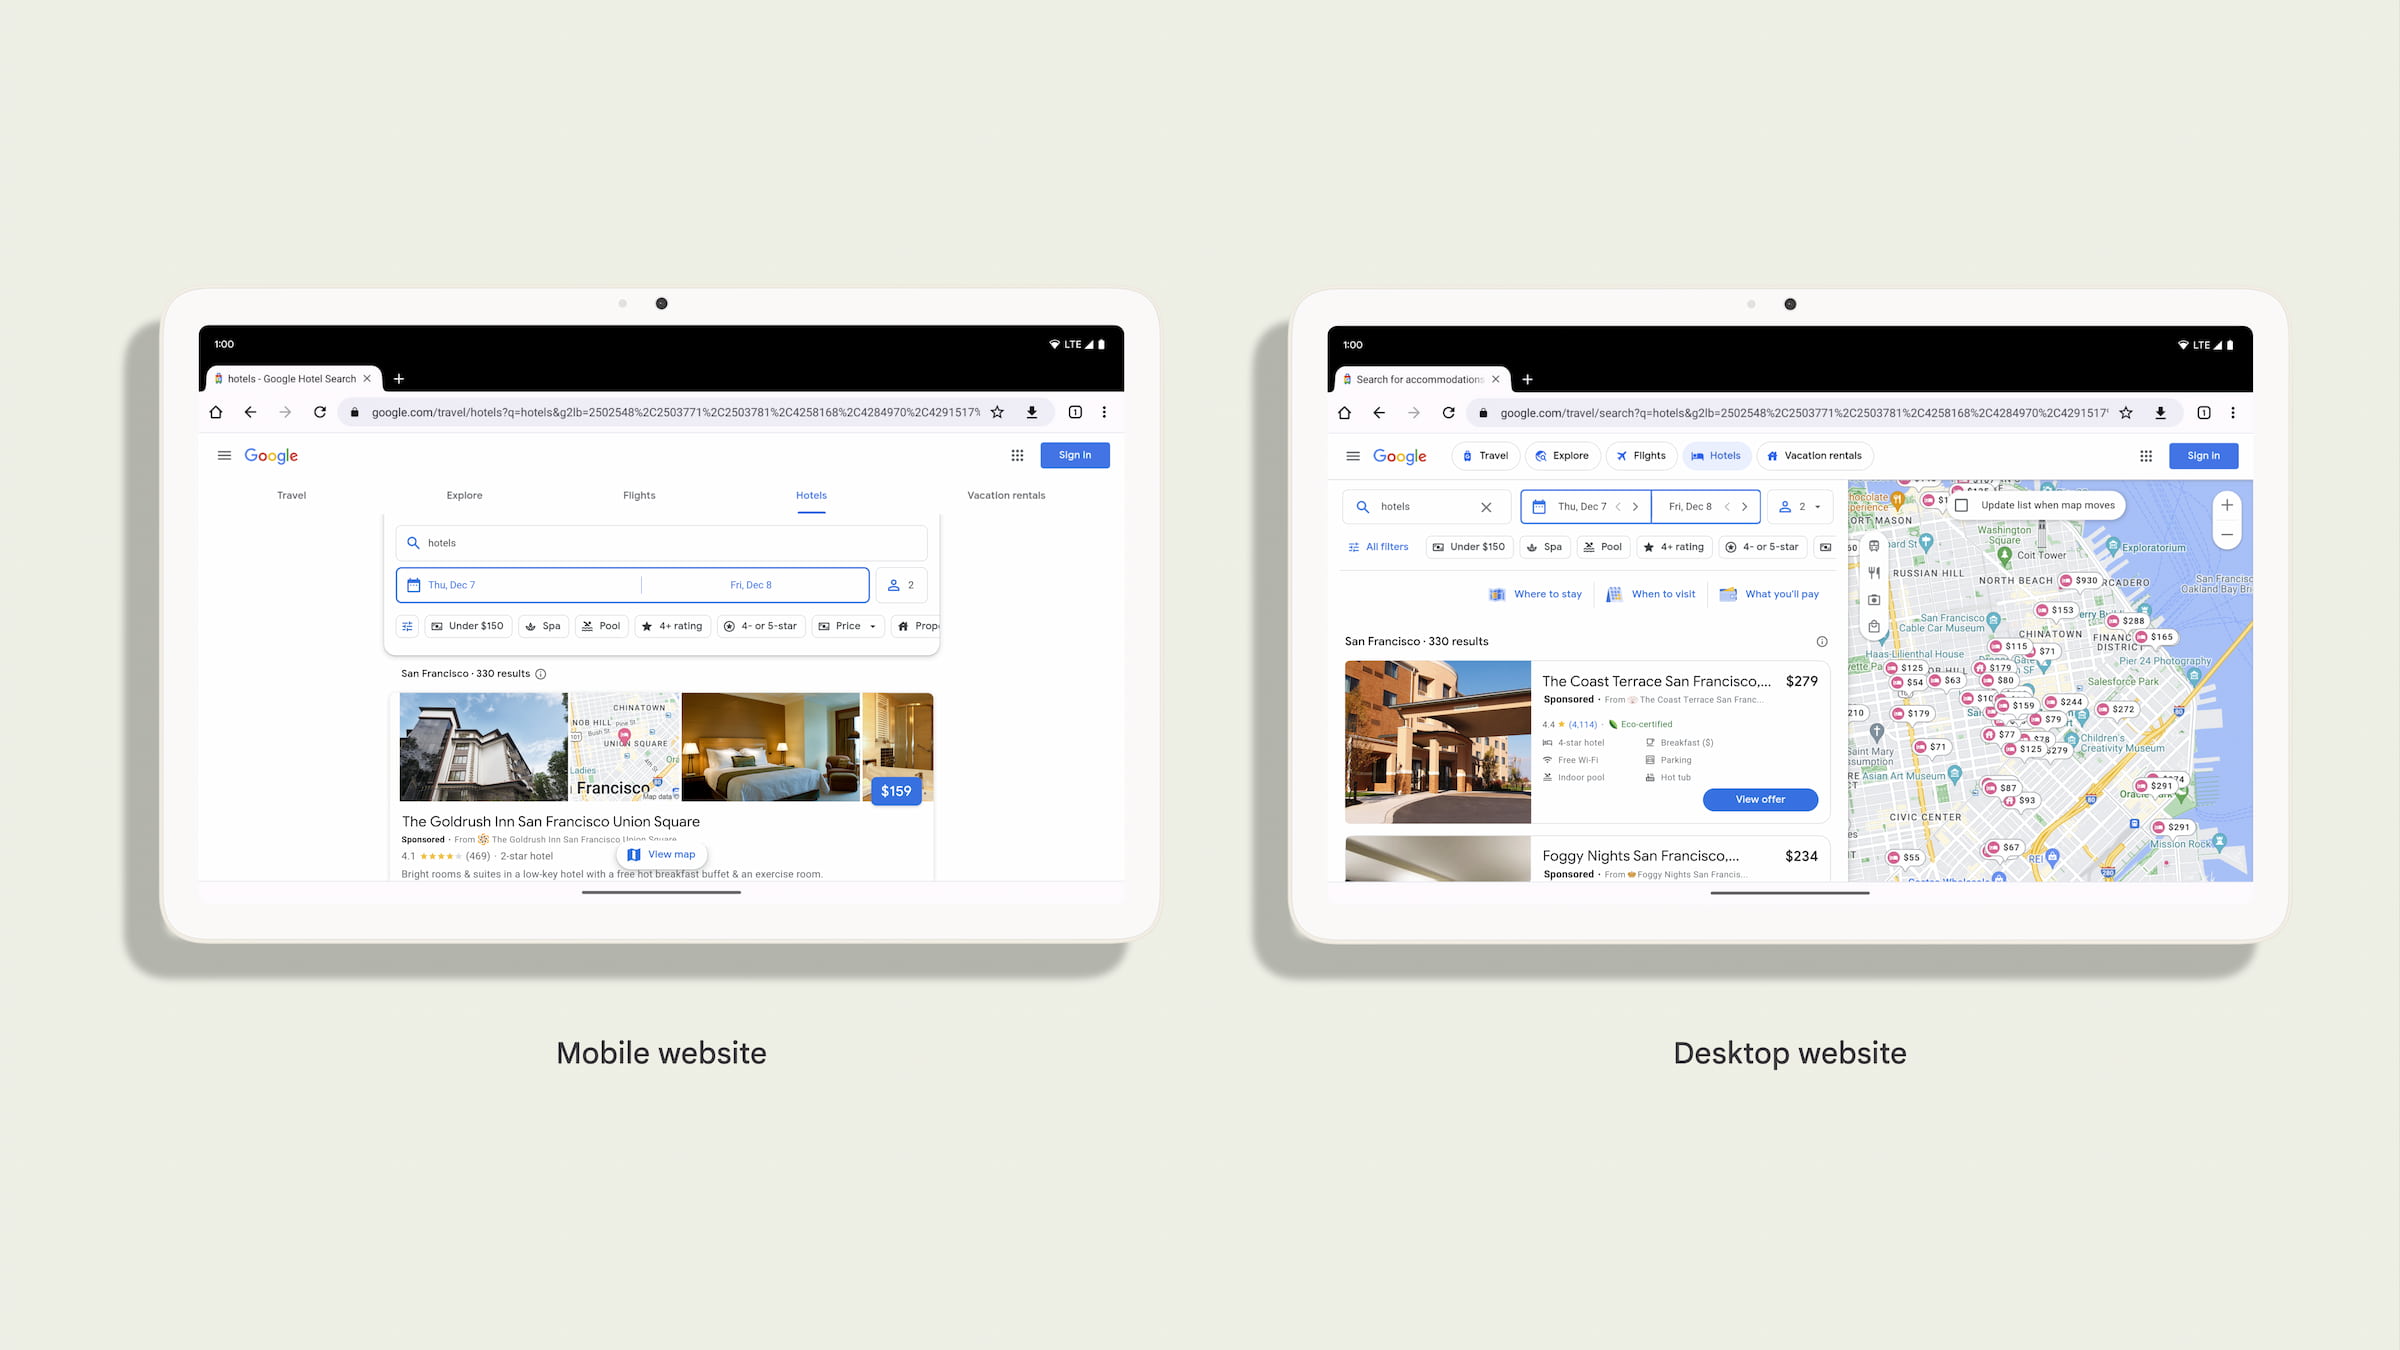Select the search input field

[666, 542]
